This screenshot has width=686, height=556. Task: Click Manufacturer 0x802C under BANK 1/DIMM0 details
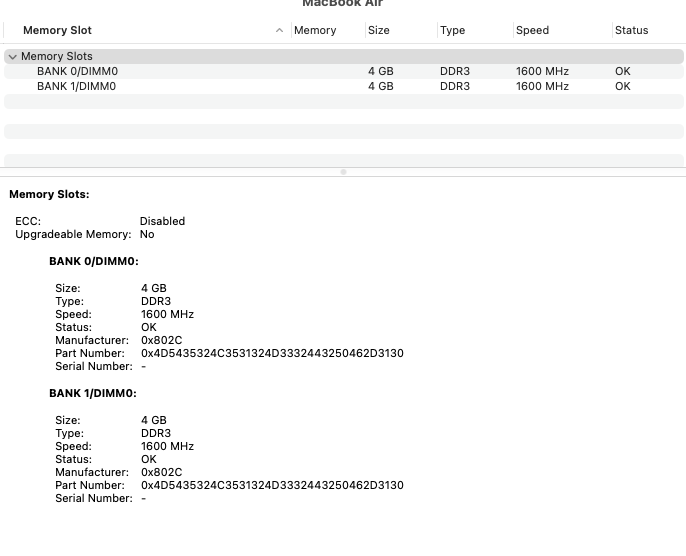tap(161, 472)
